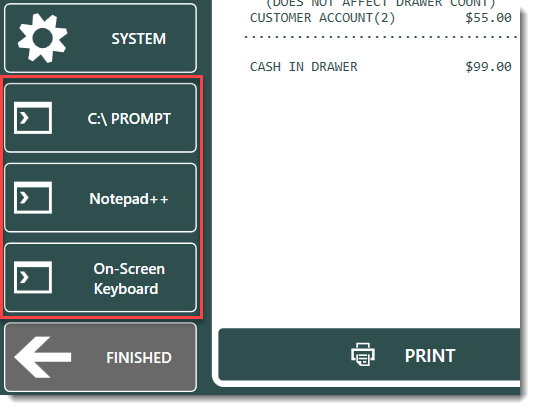The height and width of the screenshot is (410, 535).
Task: Launch the C:\ PROMPT terminal icon
Action: pos(33,118)
